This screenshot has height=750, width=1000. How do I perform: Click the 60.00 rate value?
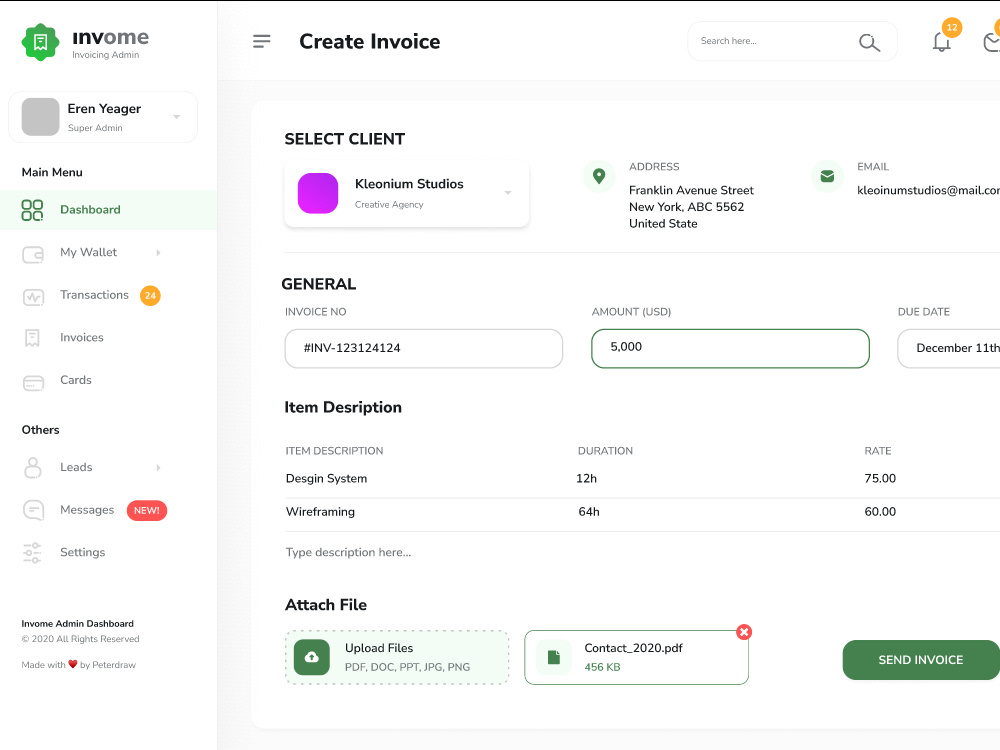[x=880, y=511]
